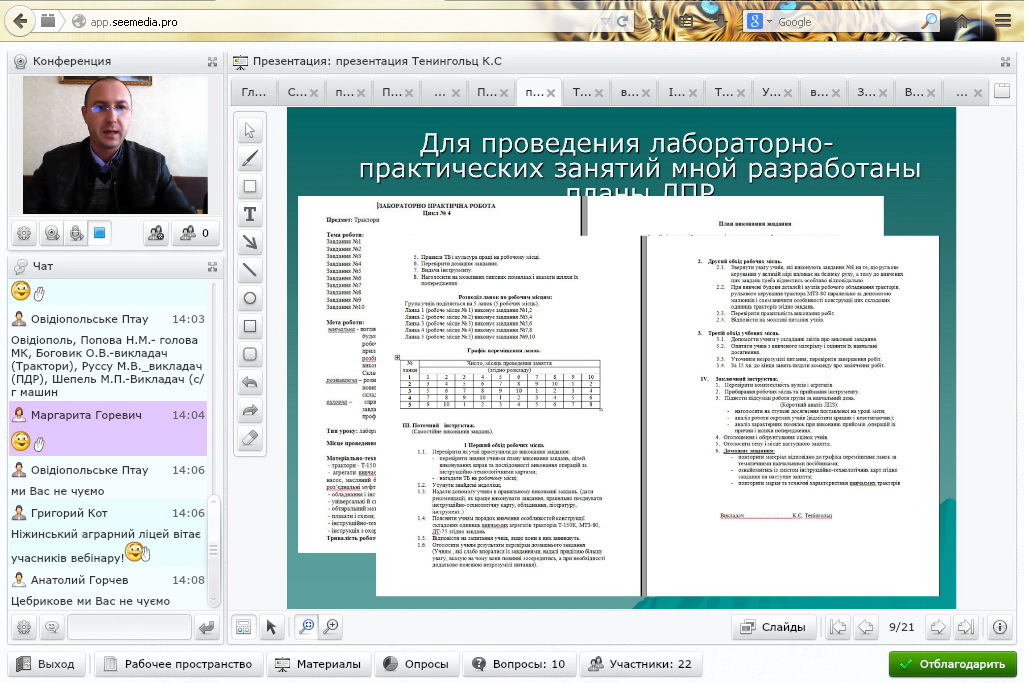Toggle the microphone under the video
The height and width of the screenshot is (683, 1029).
[76, 234]
